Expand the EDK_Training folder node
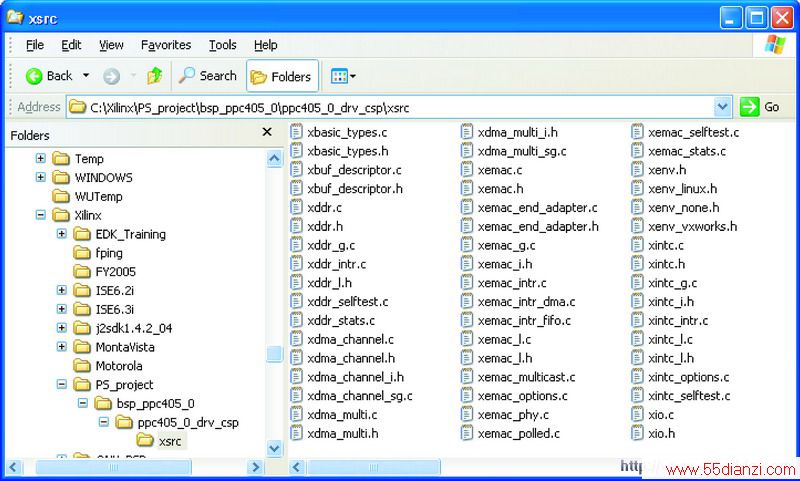Screen dimensions: 800x481 point(61,234)
